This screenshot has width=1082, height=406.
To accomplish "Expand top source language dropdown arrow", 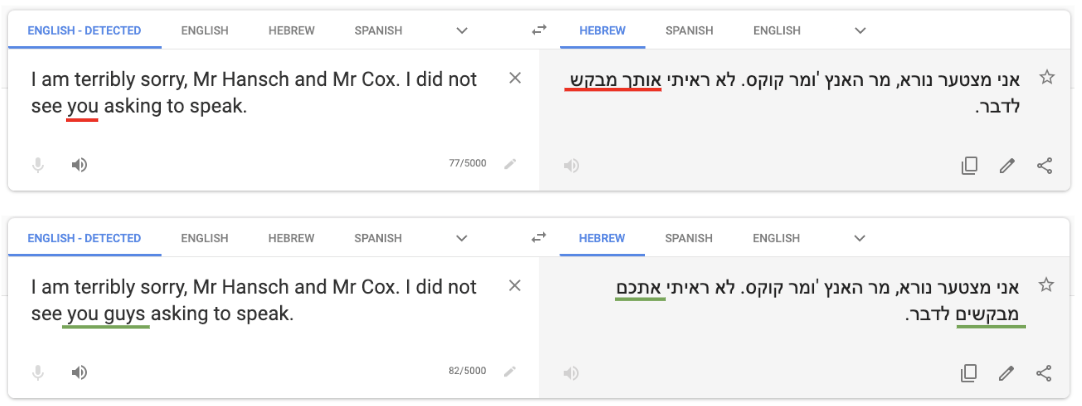I will pos(462,31).
